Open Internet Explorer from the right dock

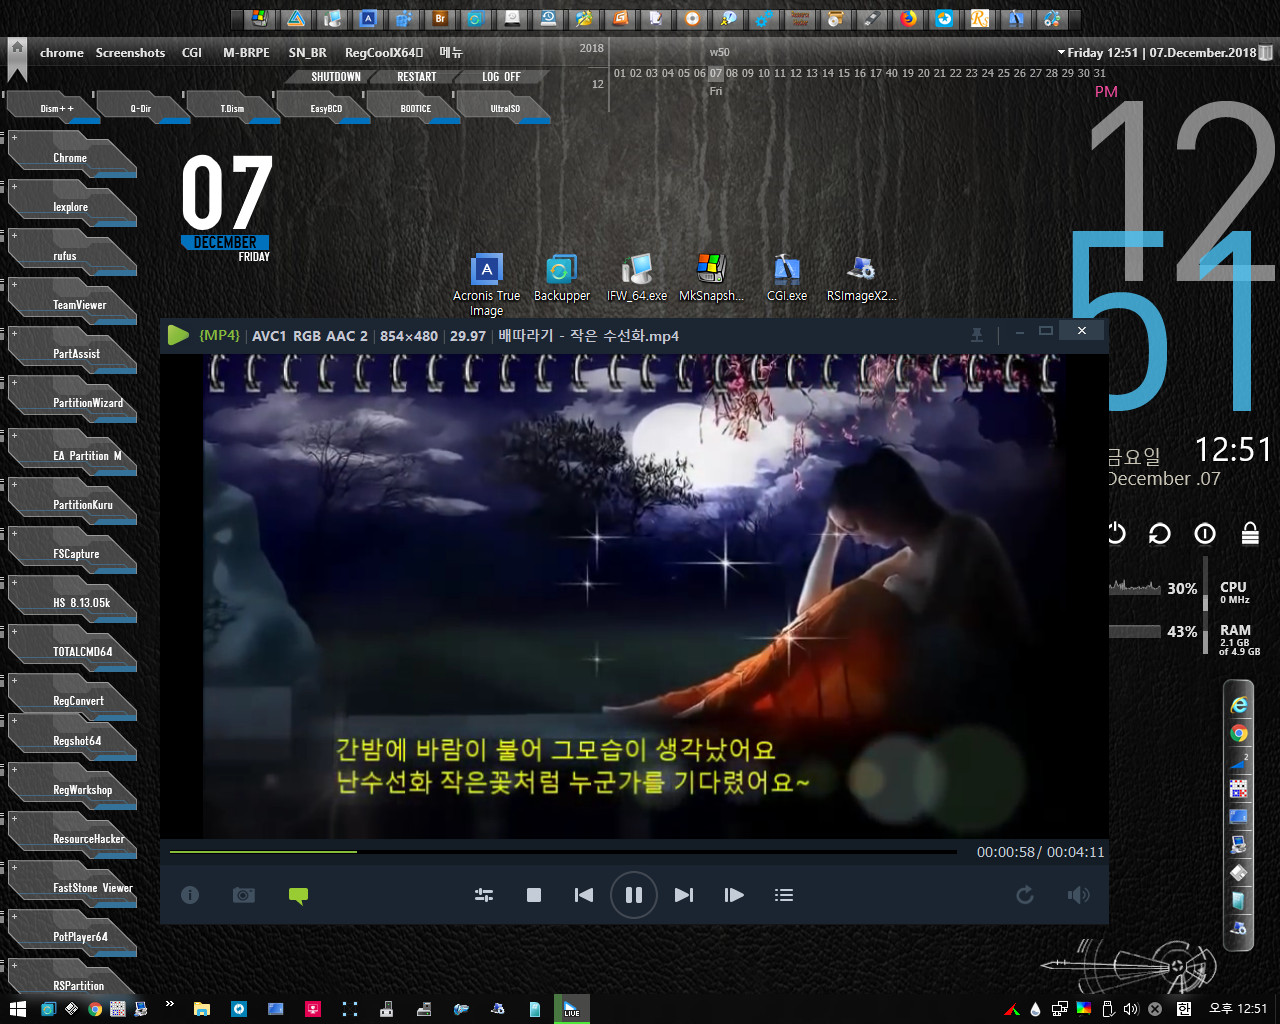(1239, 705)
